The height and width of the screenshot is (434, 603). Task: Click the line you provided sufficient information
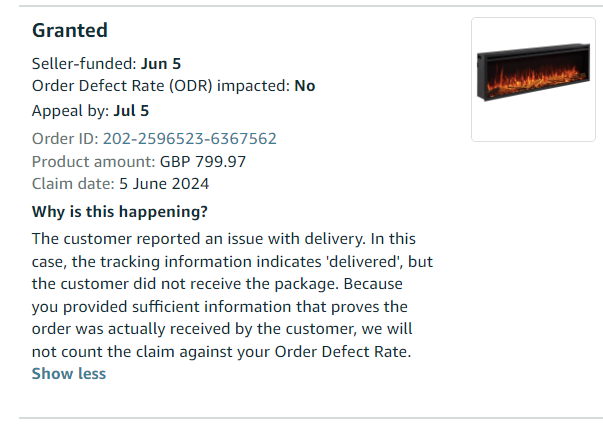coord(220,307)
